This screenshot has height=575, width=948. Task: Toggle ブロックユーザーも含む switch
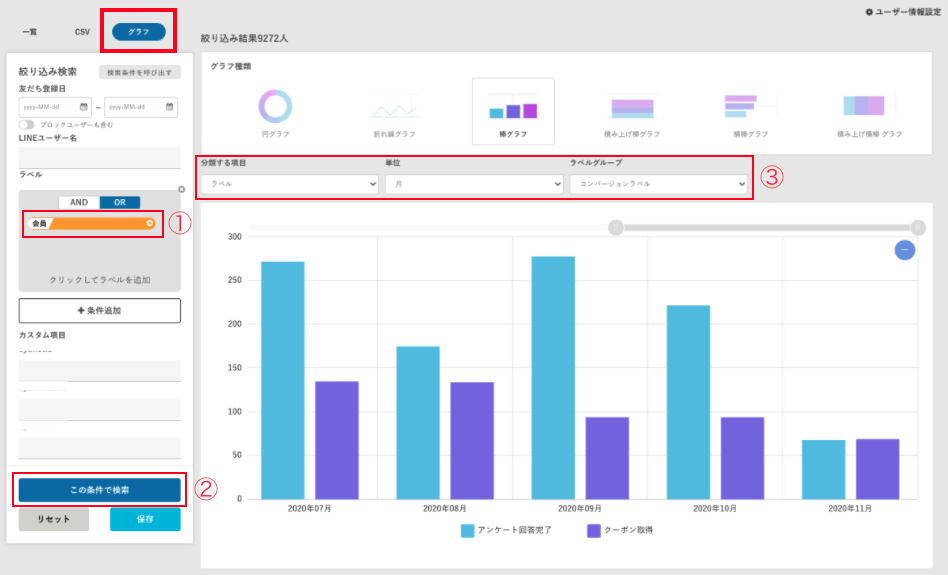tap(27, 124)
